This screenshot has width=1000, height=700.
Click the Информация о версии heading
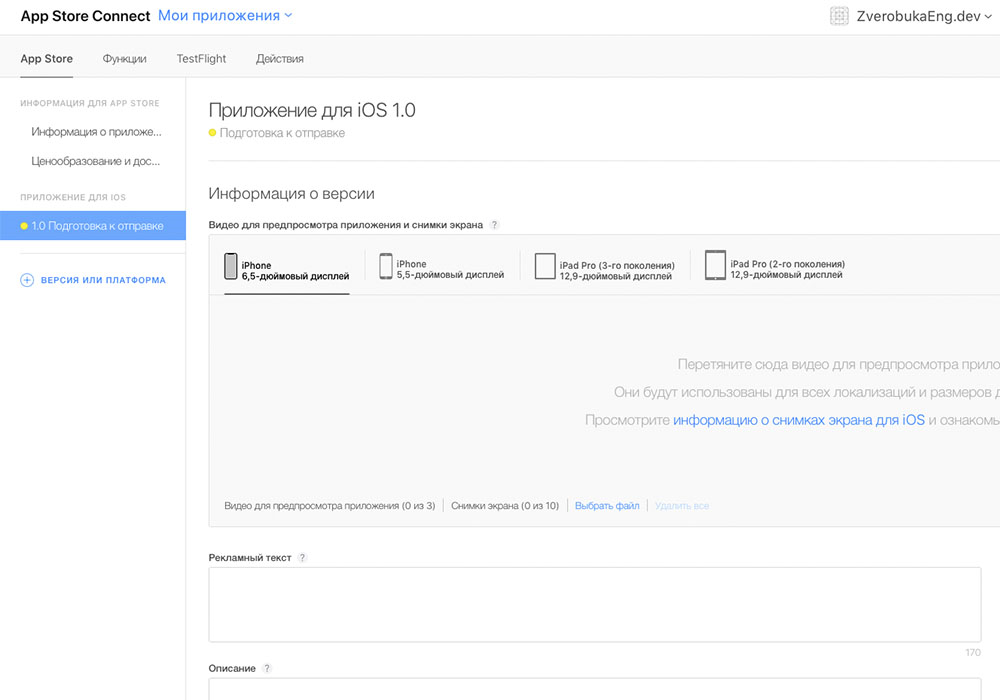tap(291, 194)
